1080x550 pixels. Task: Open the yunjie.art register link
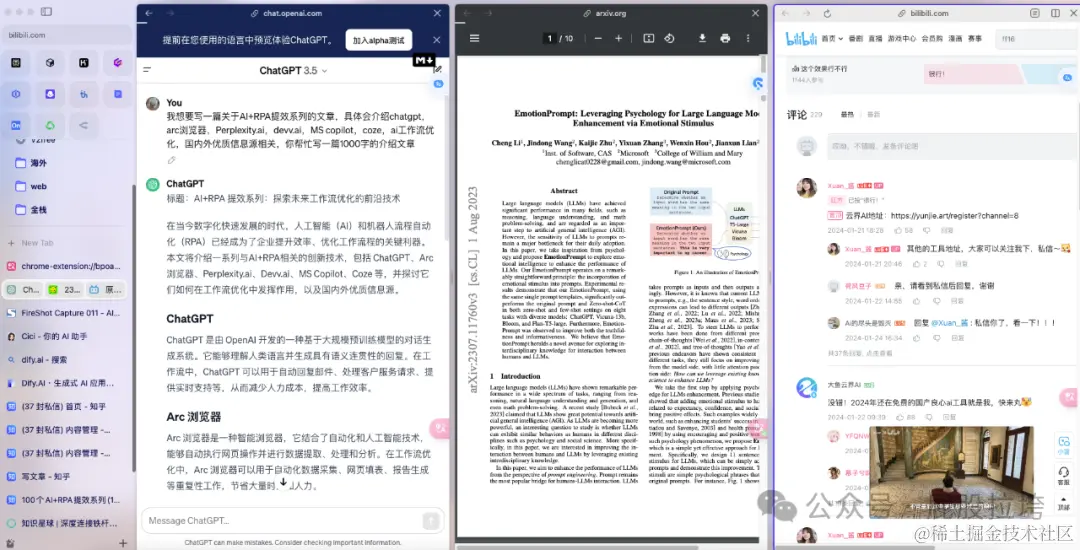954,215
